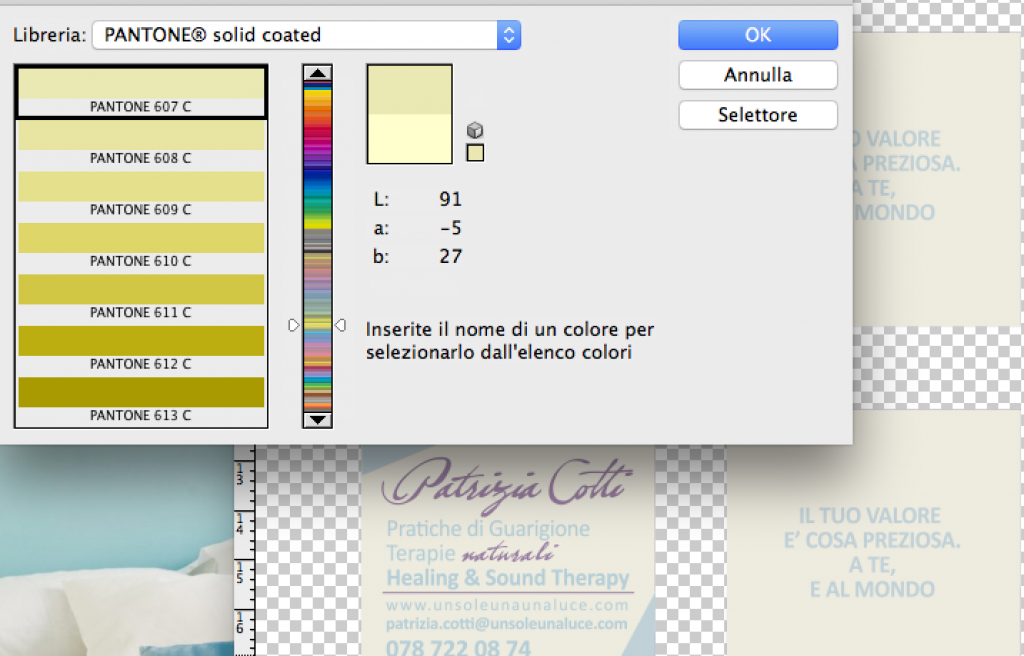Click the vertical ruler in document window

click(244, 551)
